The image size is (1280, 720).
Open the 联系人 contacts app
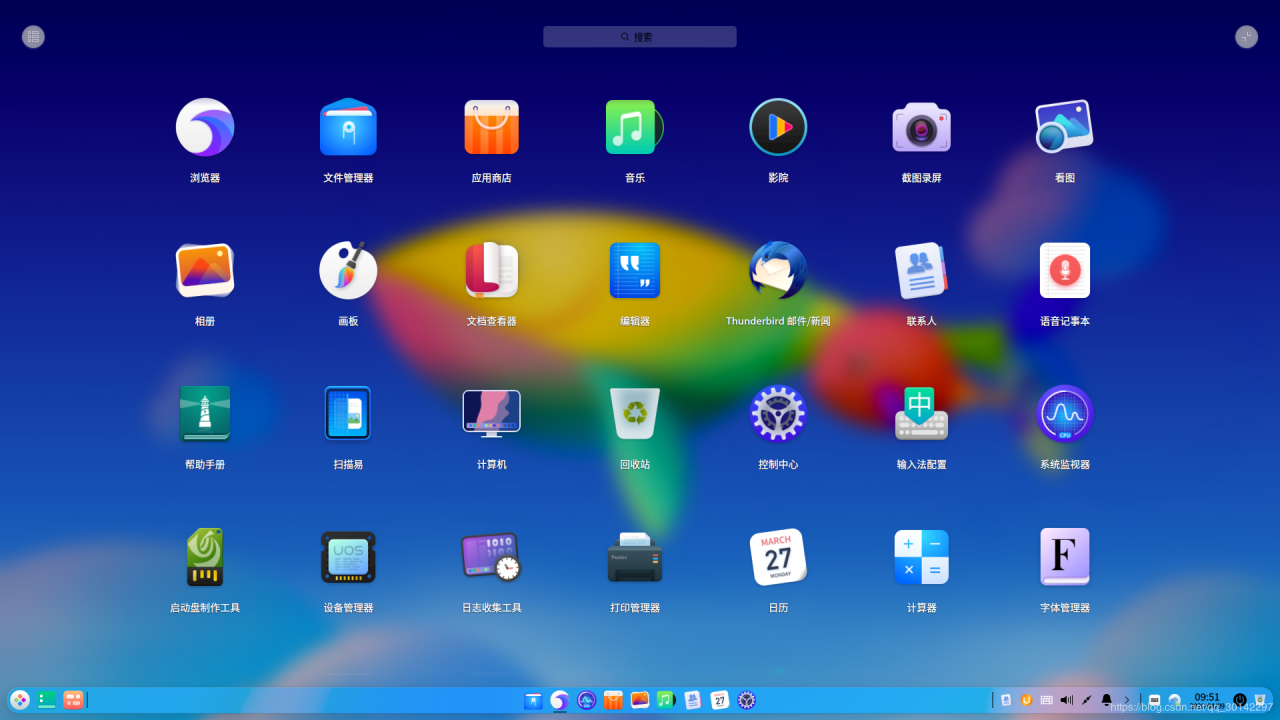click(921, 270)
